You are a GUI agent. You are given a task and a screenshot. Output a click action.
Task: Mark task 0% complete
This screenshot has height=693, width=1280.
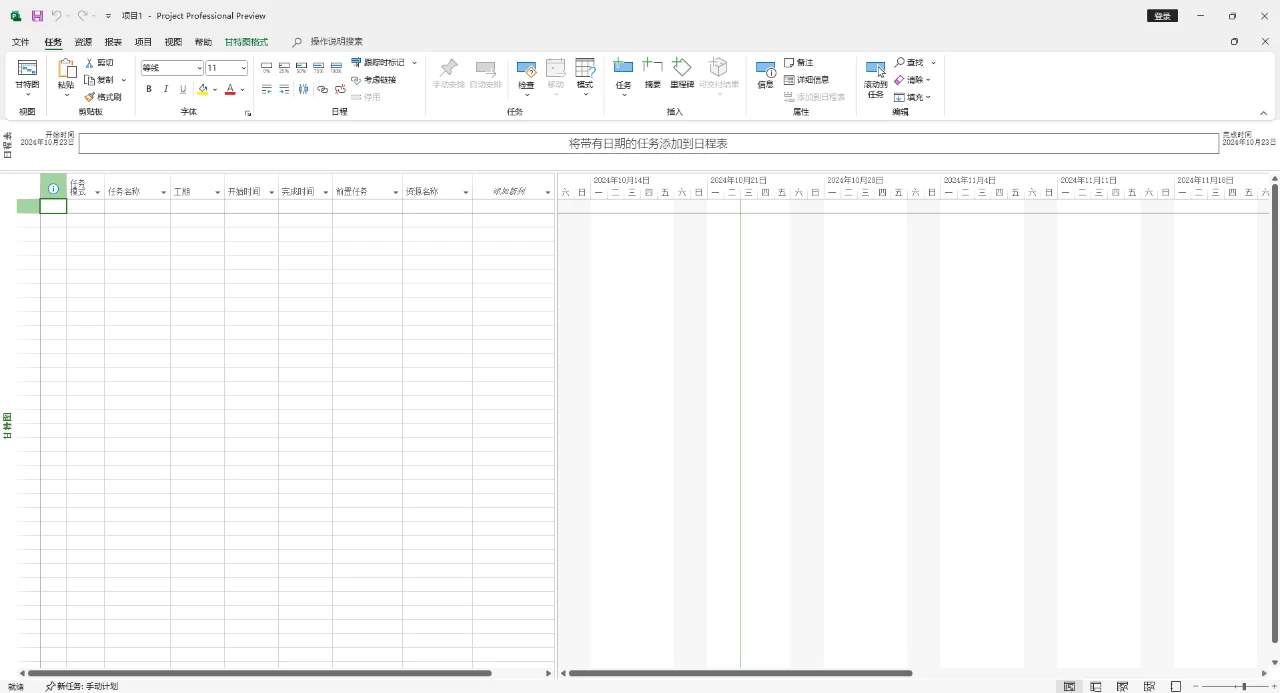267,68
